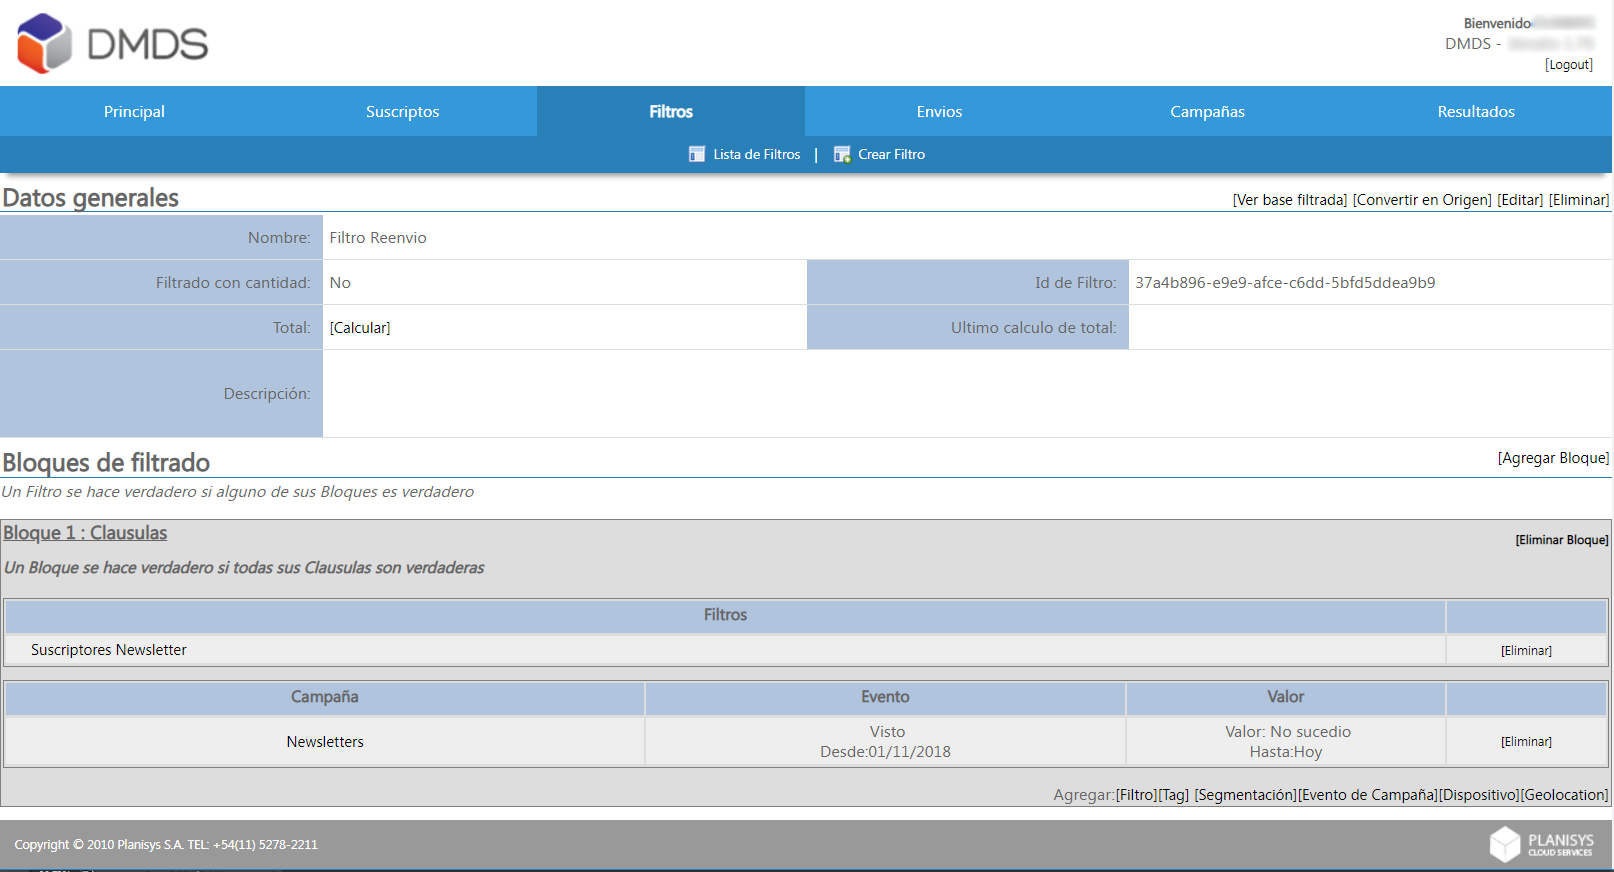Select the Filtros tab

pos(671,111)
